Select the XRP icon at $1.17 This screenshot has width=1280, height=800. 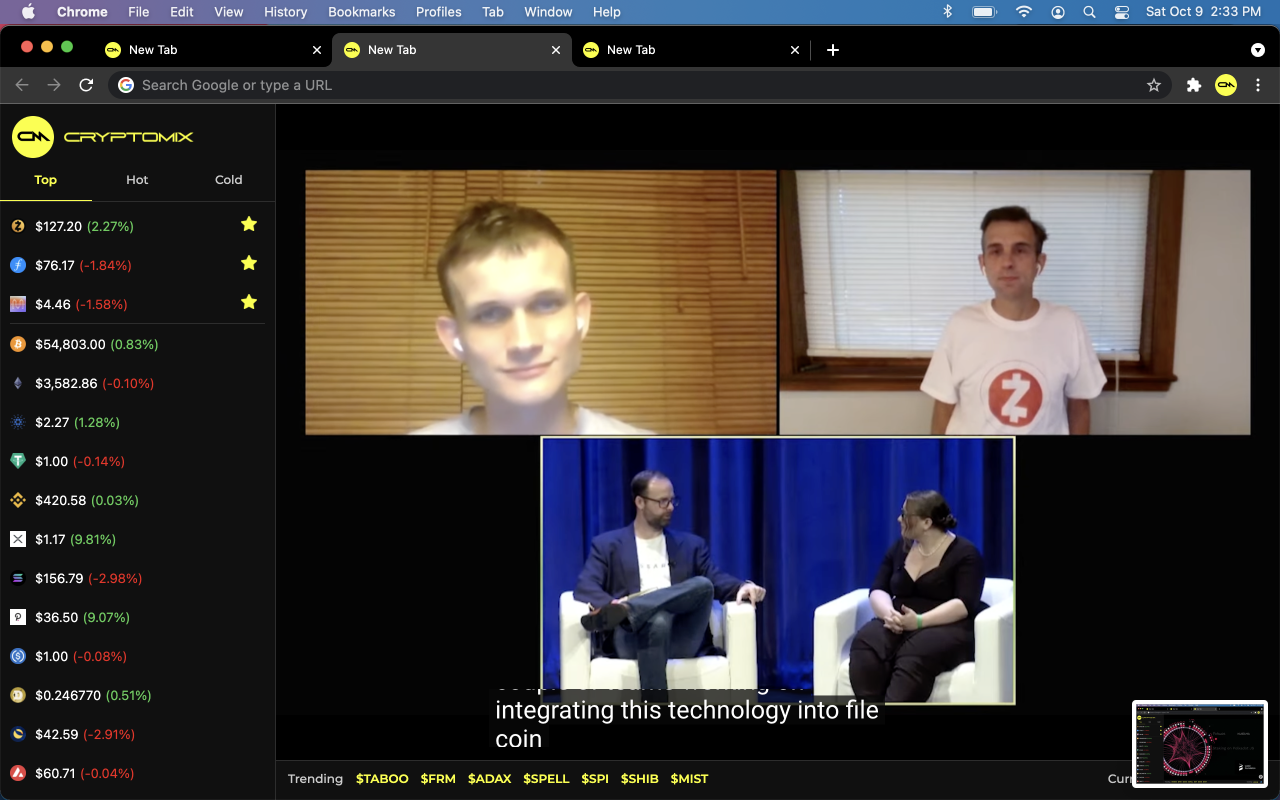click(18, 539)
